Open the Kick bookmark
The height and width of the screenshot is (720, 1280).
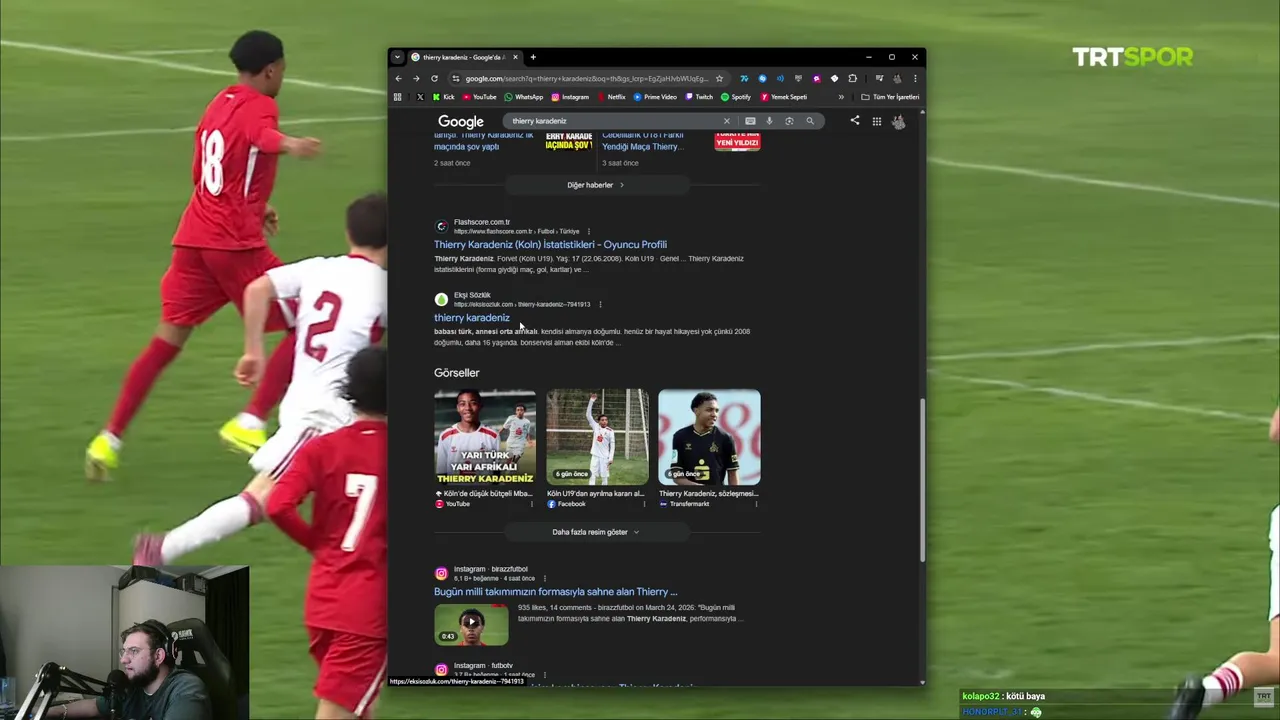coord(443,97)
